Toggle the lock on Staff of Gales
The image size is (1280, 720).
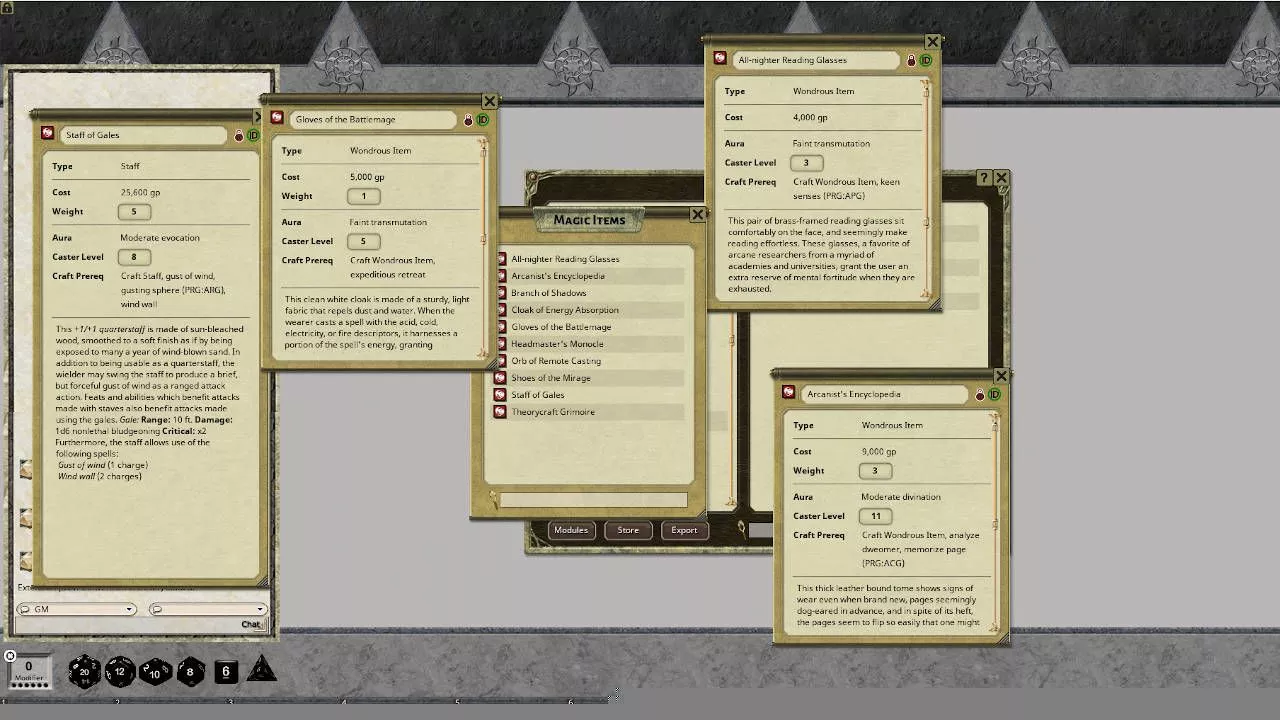click(239, 136)
